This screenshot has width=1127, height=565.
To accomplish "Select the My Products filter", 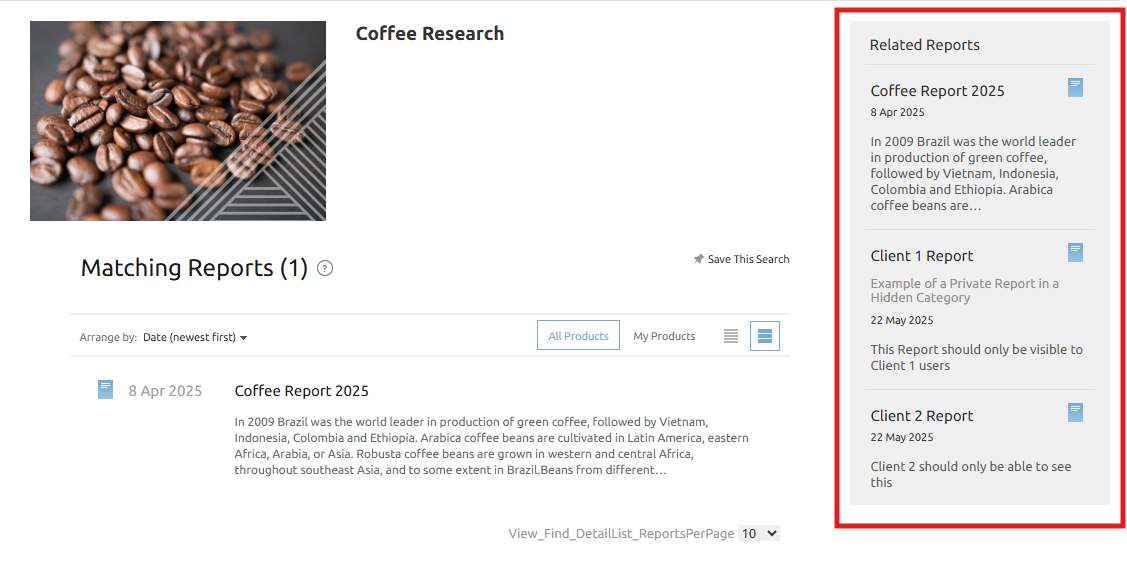I will click(x=664, y=336).
